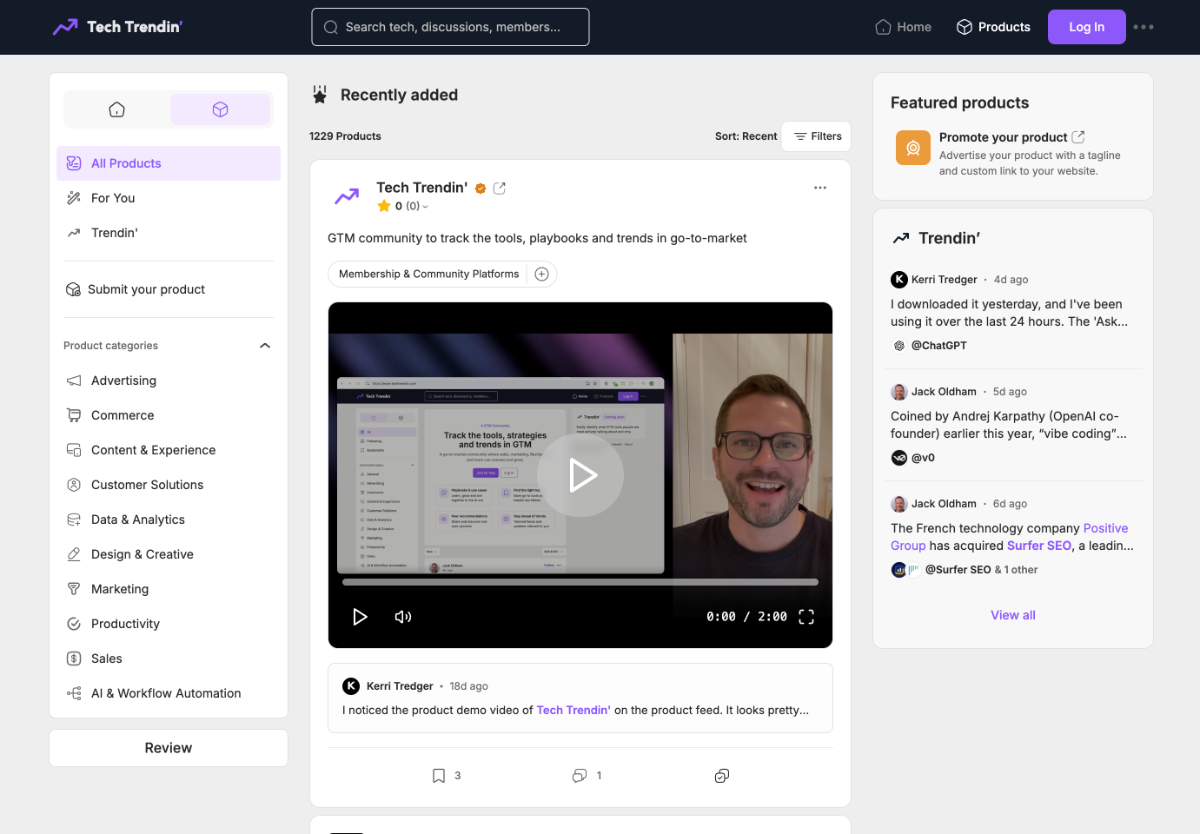
Task: Open the Marketing product category
Action: [x=119, y=589]
